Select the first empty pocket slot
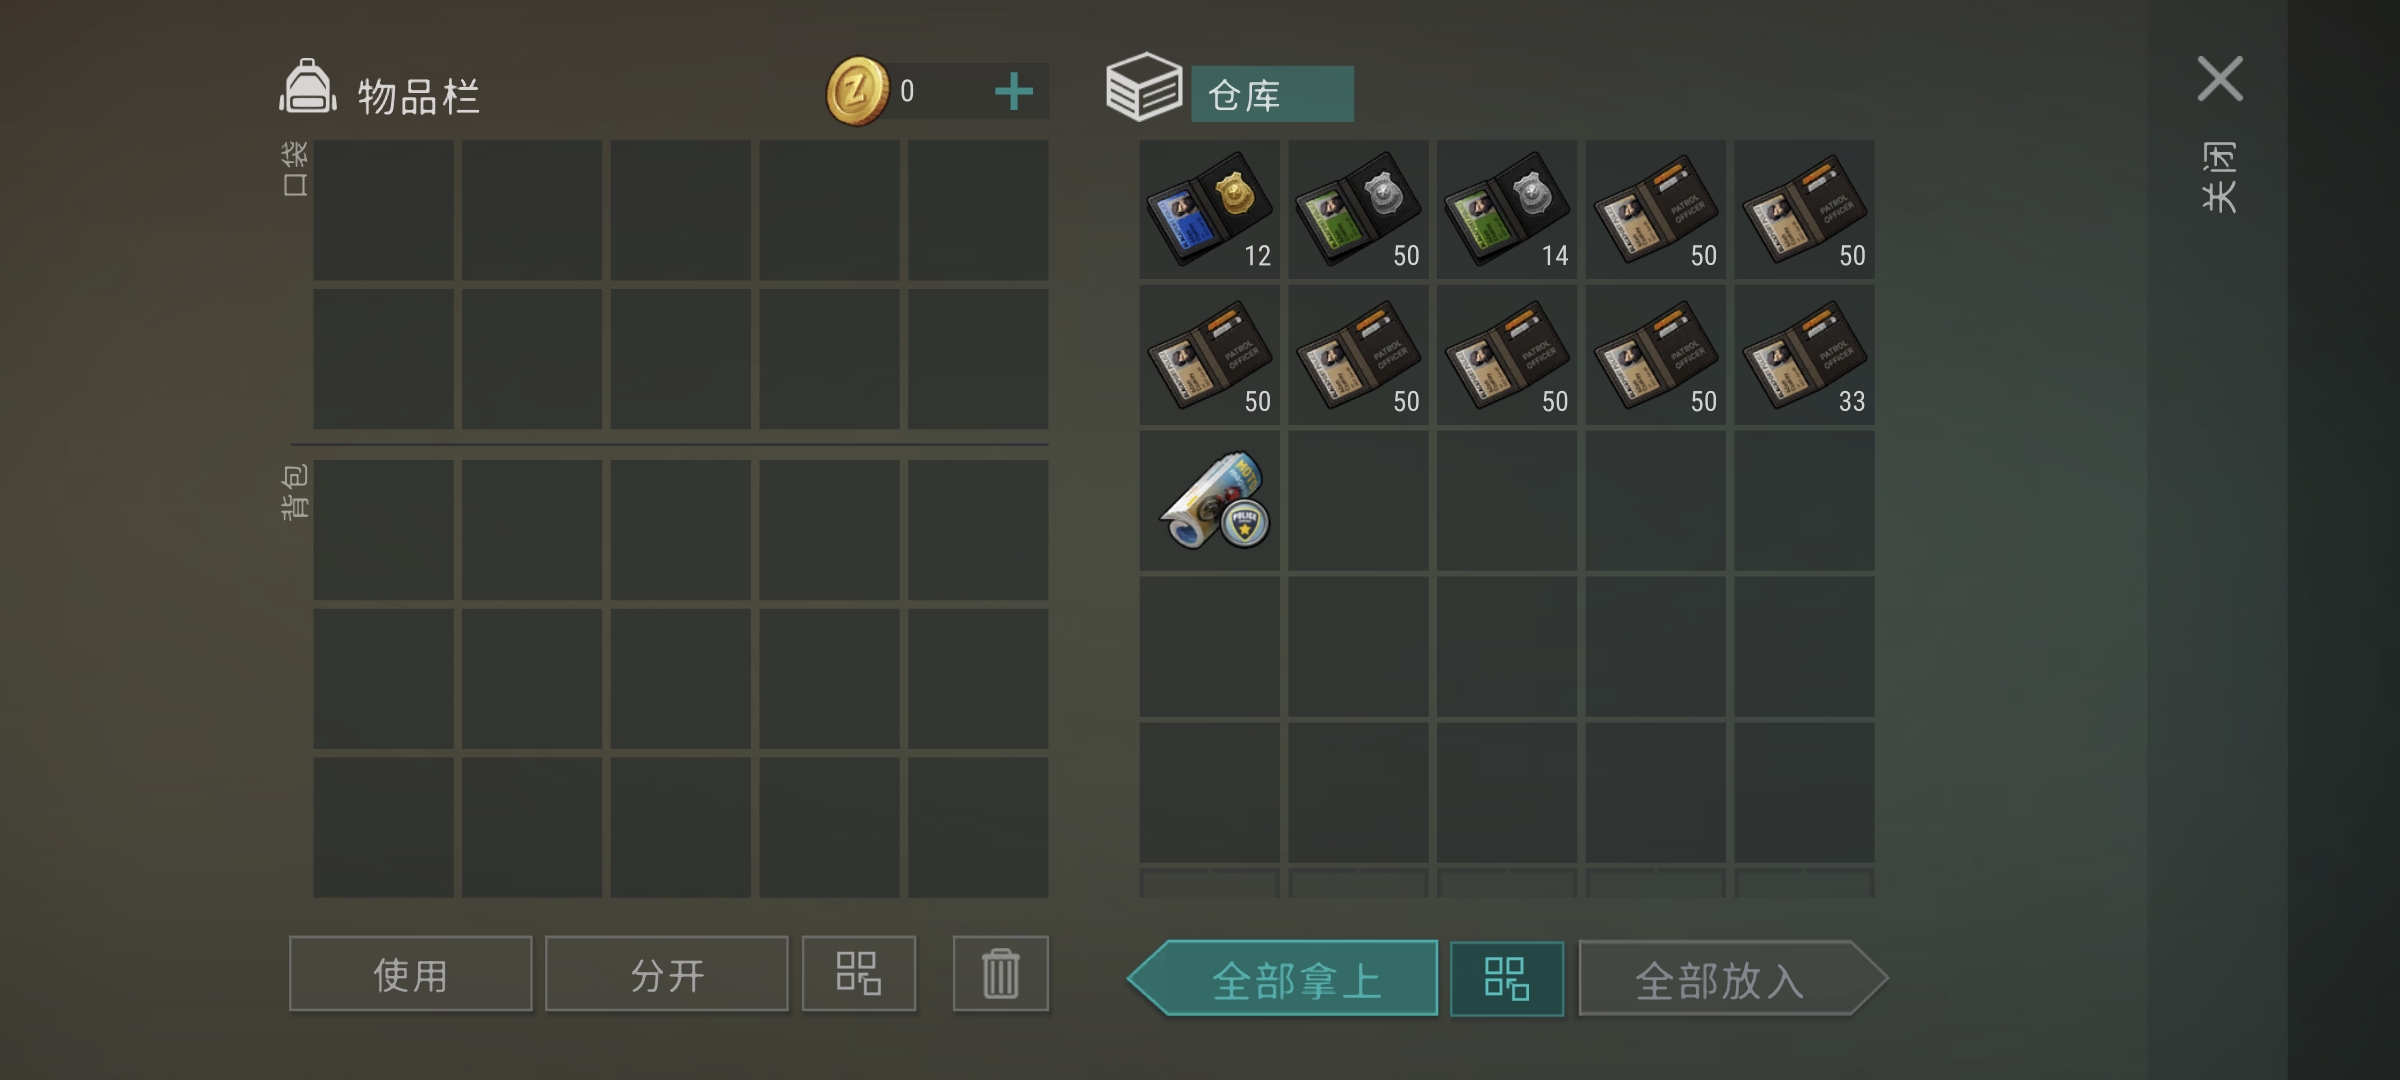2400x1080 pixels. point(383,210)
